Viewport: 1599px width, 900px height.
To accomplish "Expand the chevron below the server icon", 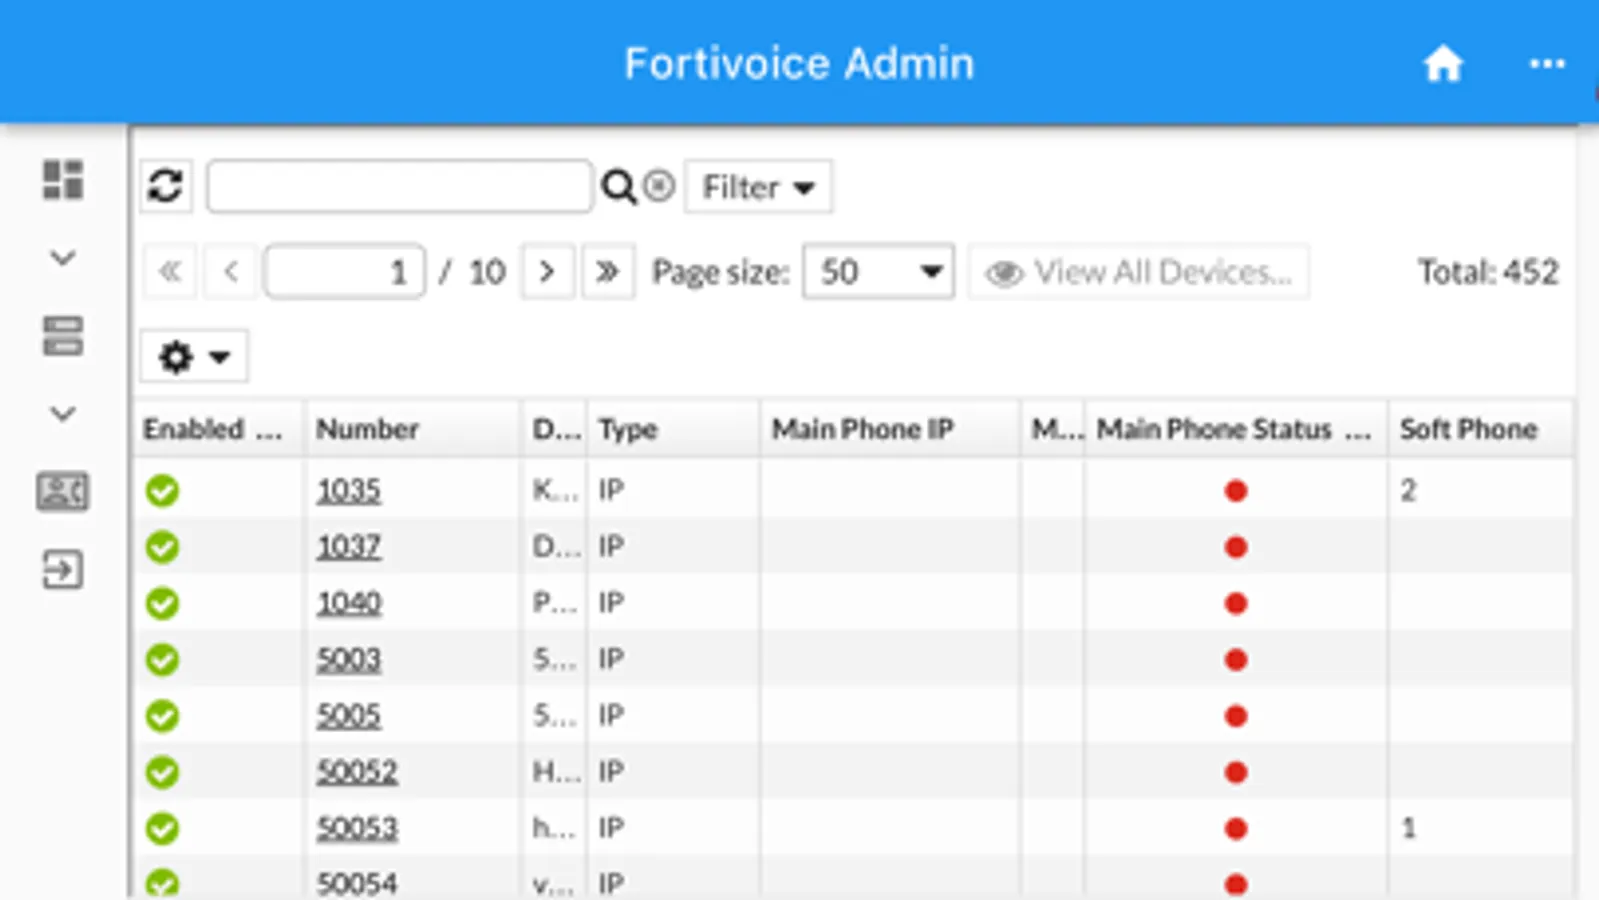I will coord(62,414).
